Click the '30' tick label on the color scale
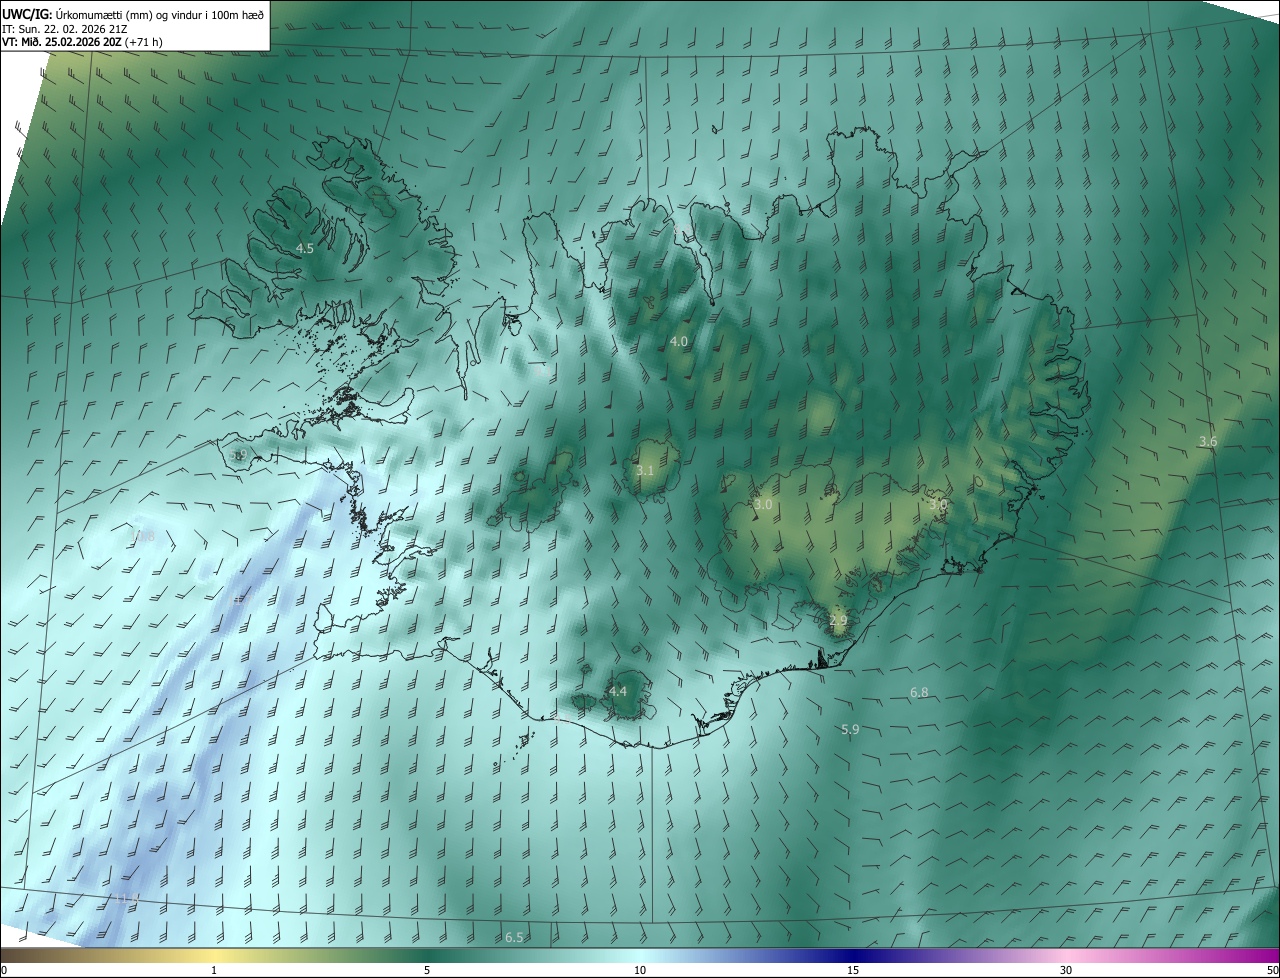 1066,970
